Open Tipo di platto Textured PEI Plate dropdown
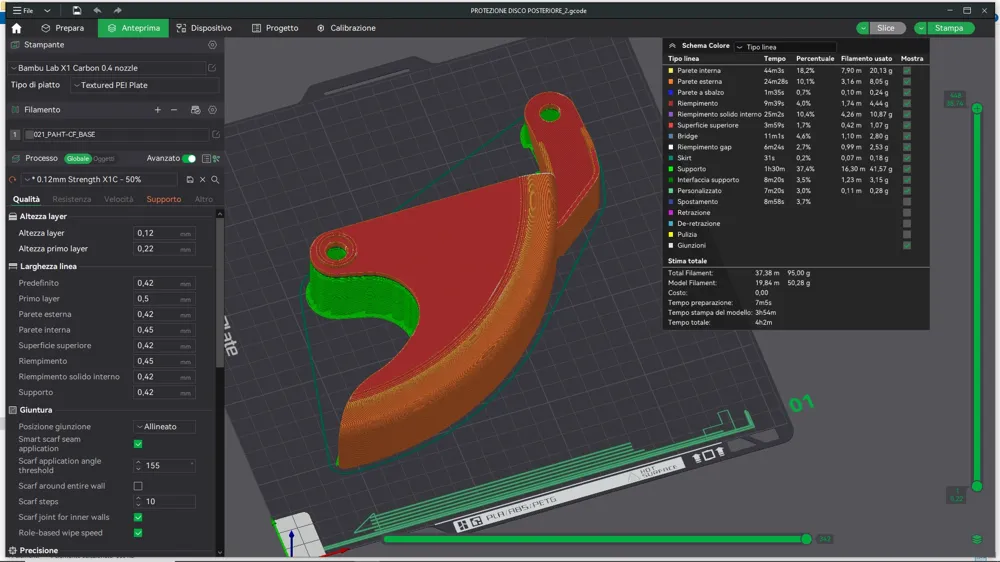The width and height of the screenshot is (1000, 562). click(x=145, y=85)
